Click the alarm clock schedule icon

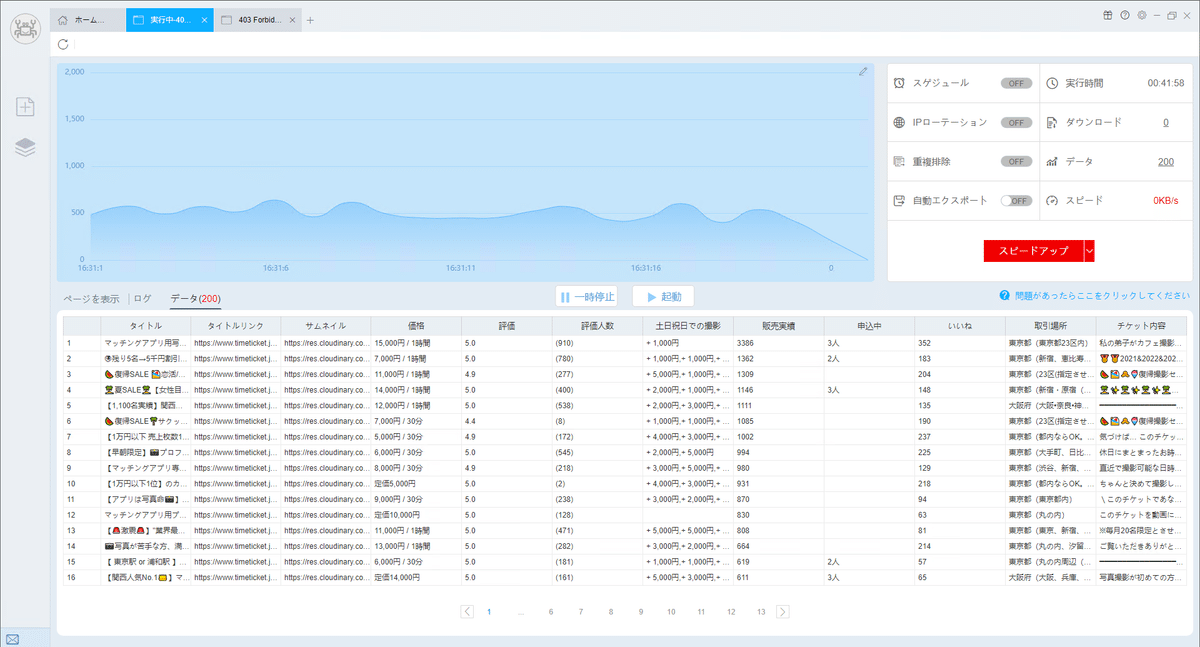pyautogui.click(x=900, y=83)
